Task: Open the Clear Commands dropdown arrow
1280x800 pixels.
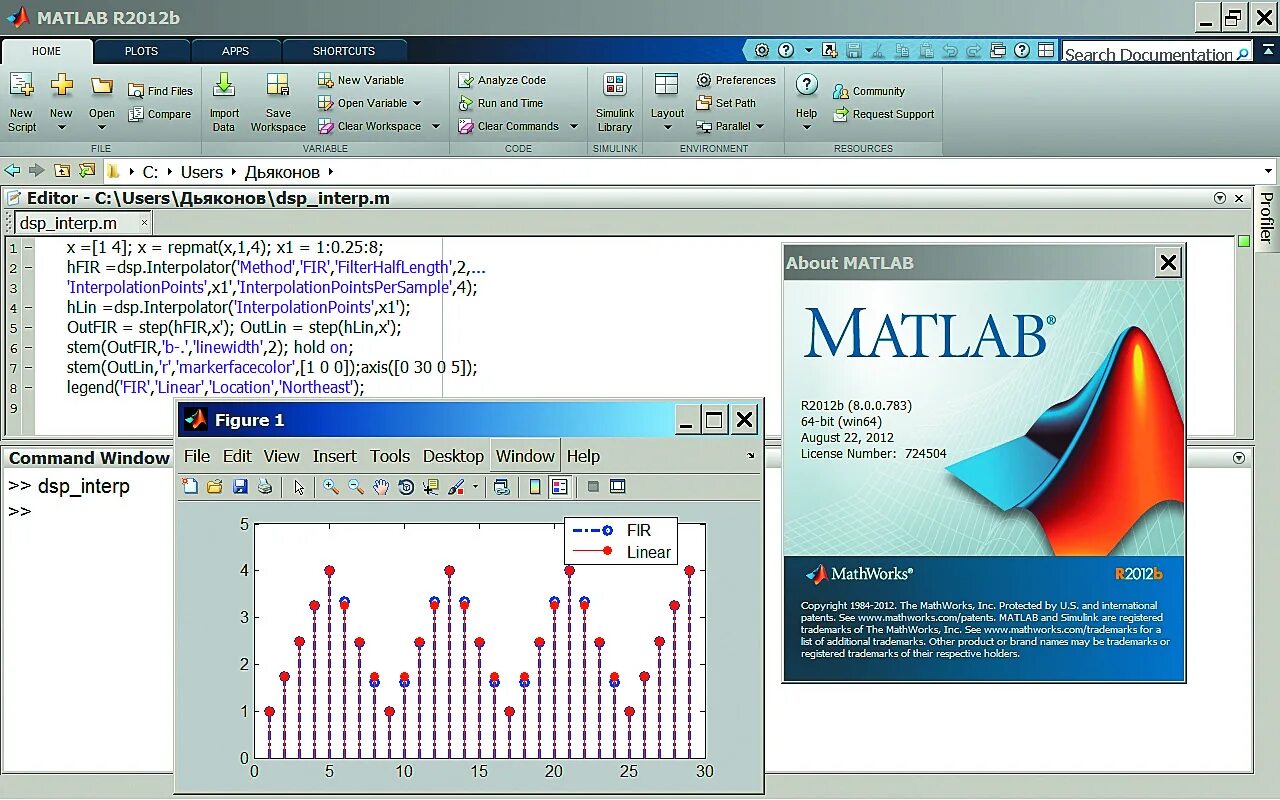Action: 574,126
